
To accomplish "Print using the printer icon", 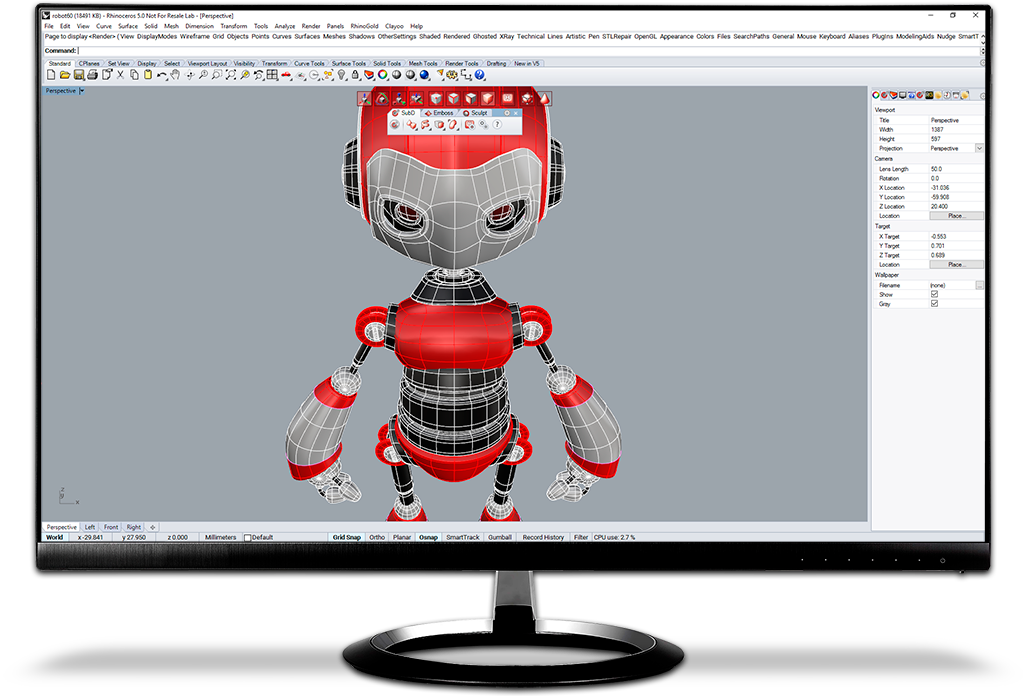I will [x=93, y=75].
